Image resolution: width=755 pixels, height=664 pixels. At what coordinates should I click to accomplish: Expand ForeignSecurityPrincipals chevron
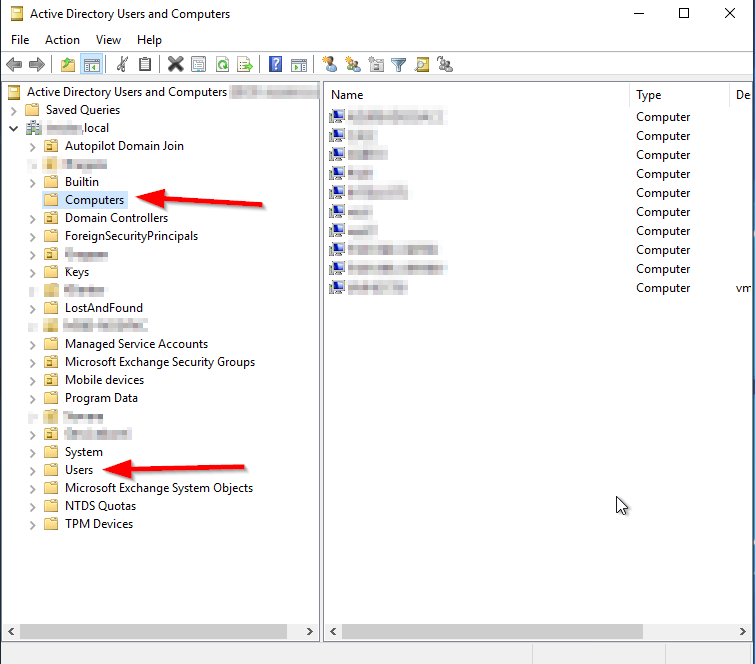coord(32,236)
